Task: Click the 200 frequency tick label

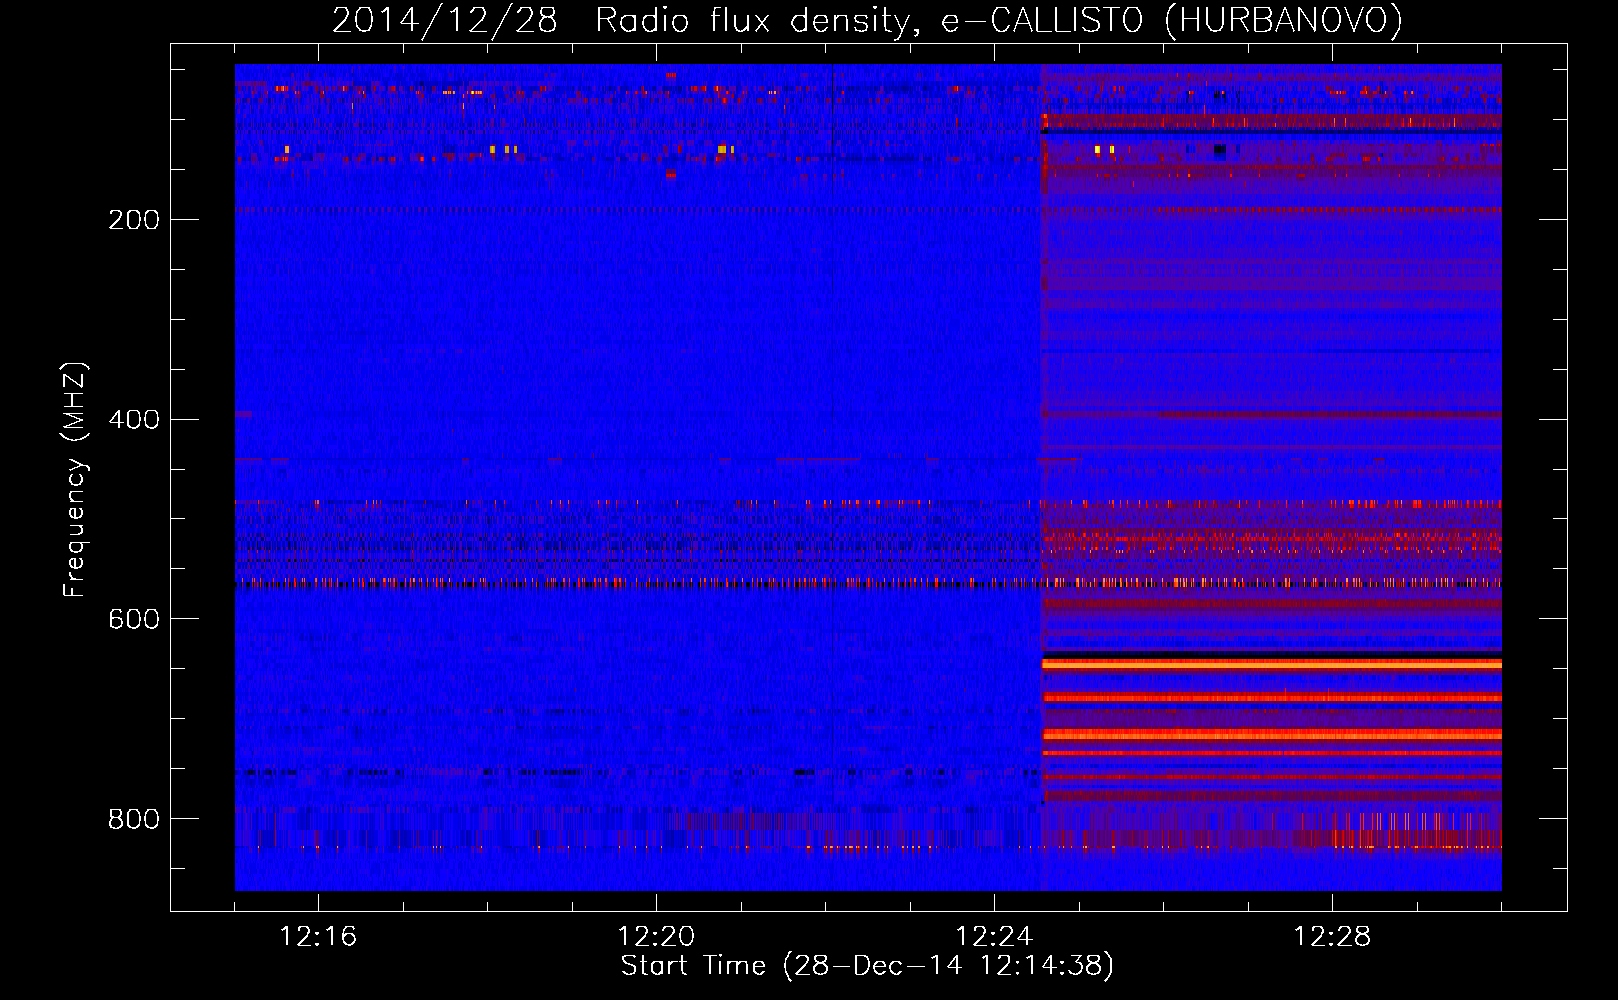Action: pos(134,219)
